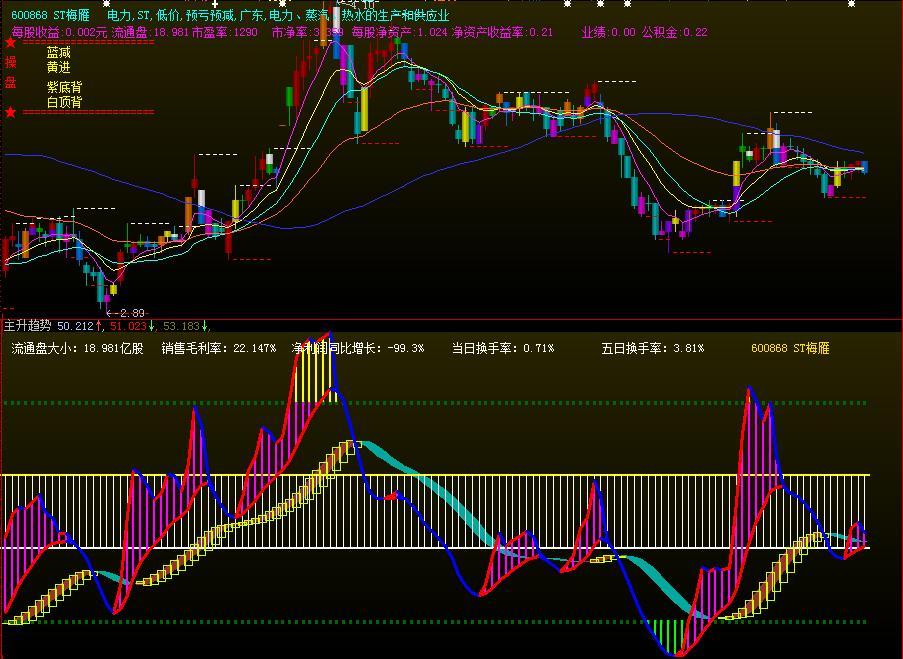903x659 pixels.
Task: Click the white diamond marker at top right
Action: [x=853, y=4]
